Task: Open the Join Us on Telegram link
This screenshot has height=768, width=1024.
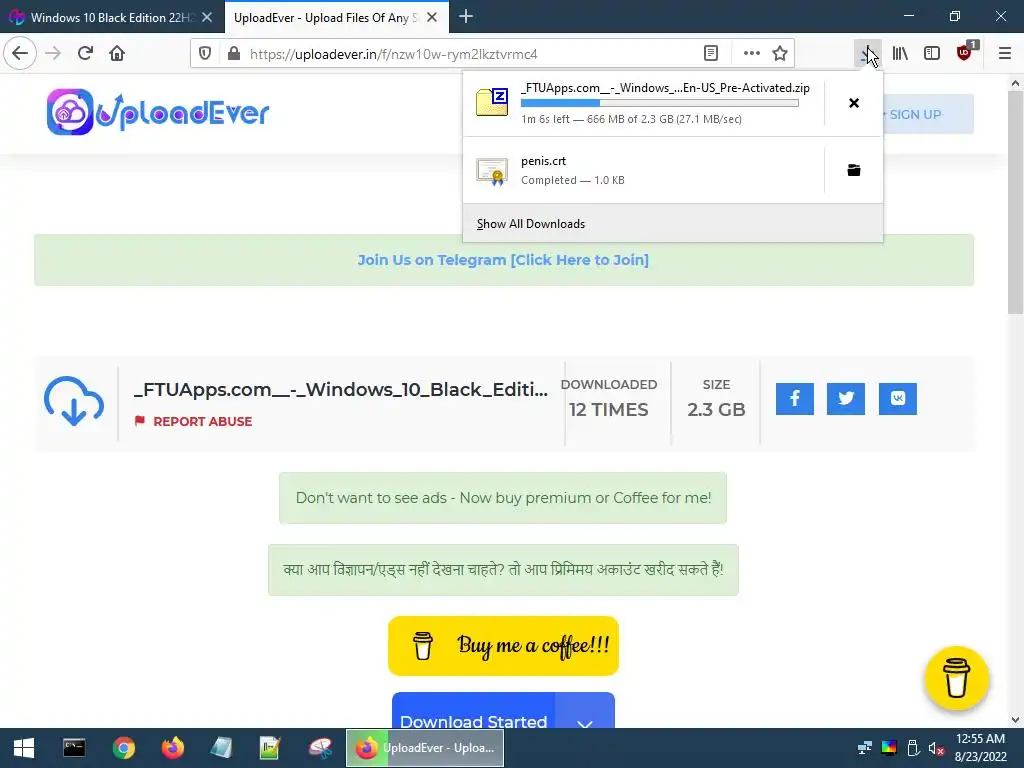Action: pyautogui.click(x=503, y=260)
